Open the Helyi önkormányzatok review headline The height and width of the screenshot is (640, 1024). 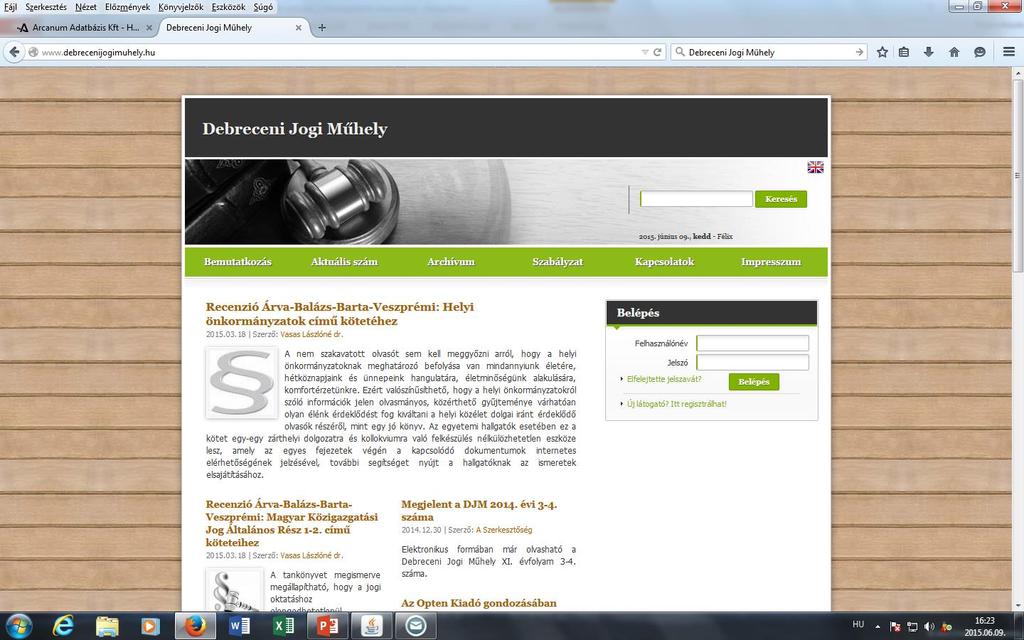click(x=340, y=313)
